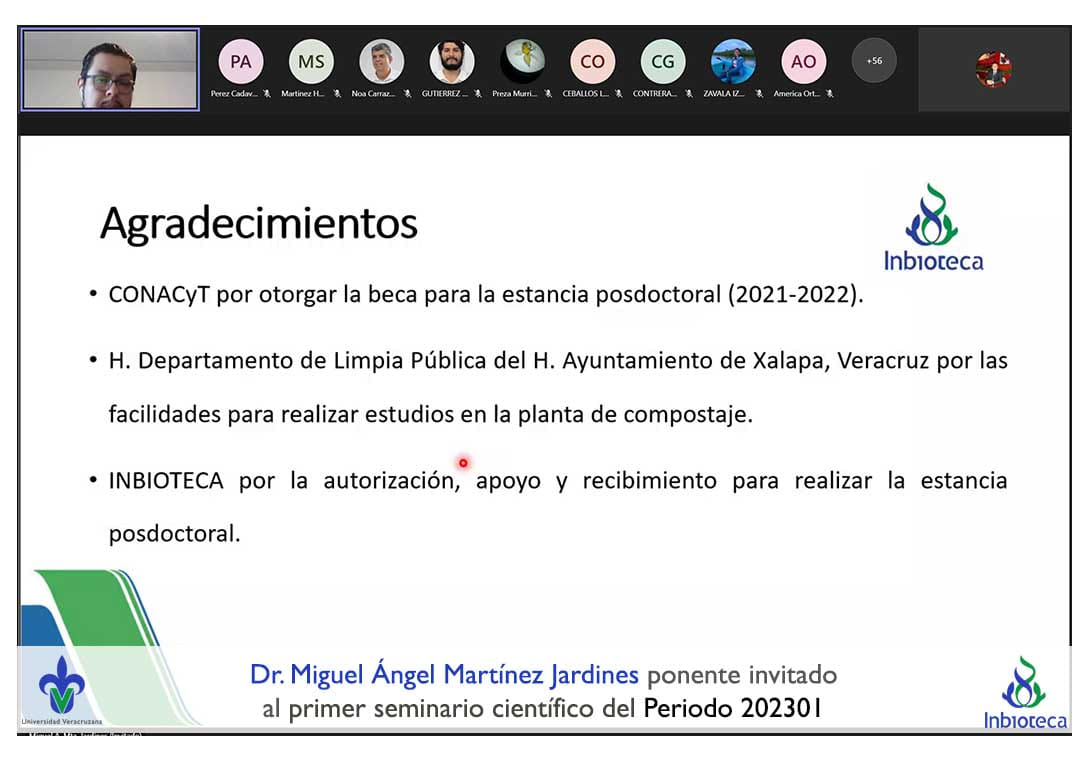This screenshot has width=1090, height=760.
Task: Click the PA avatar for Perez Cadav
Action: 241,62
